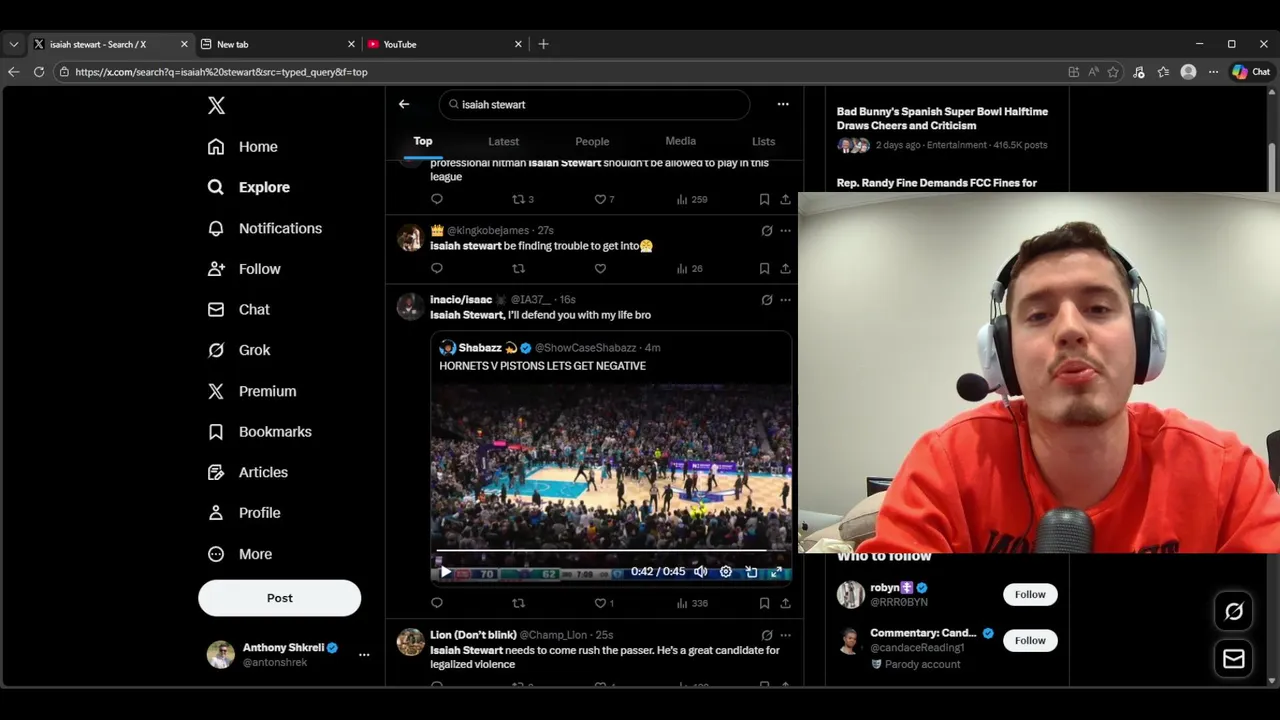This screenshot has width=1280, height=720.
Task: Reply to @kingkobejames post
Action: coord(437,268)
